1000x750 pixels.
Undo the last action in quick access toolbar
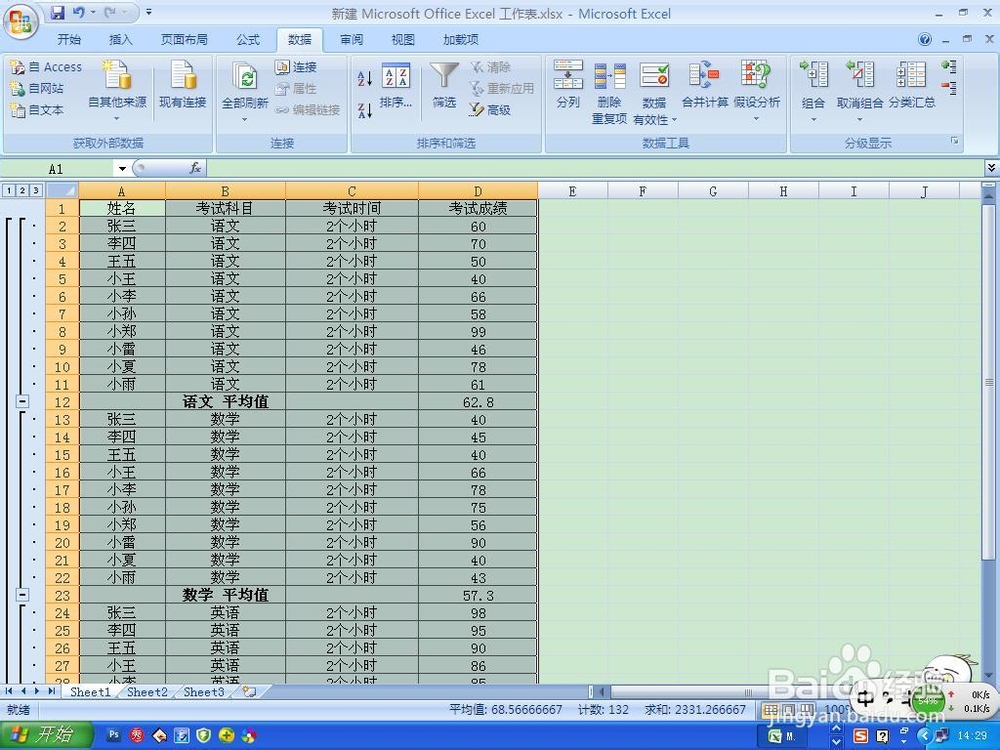79,12
